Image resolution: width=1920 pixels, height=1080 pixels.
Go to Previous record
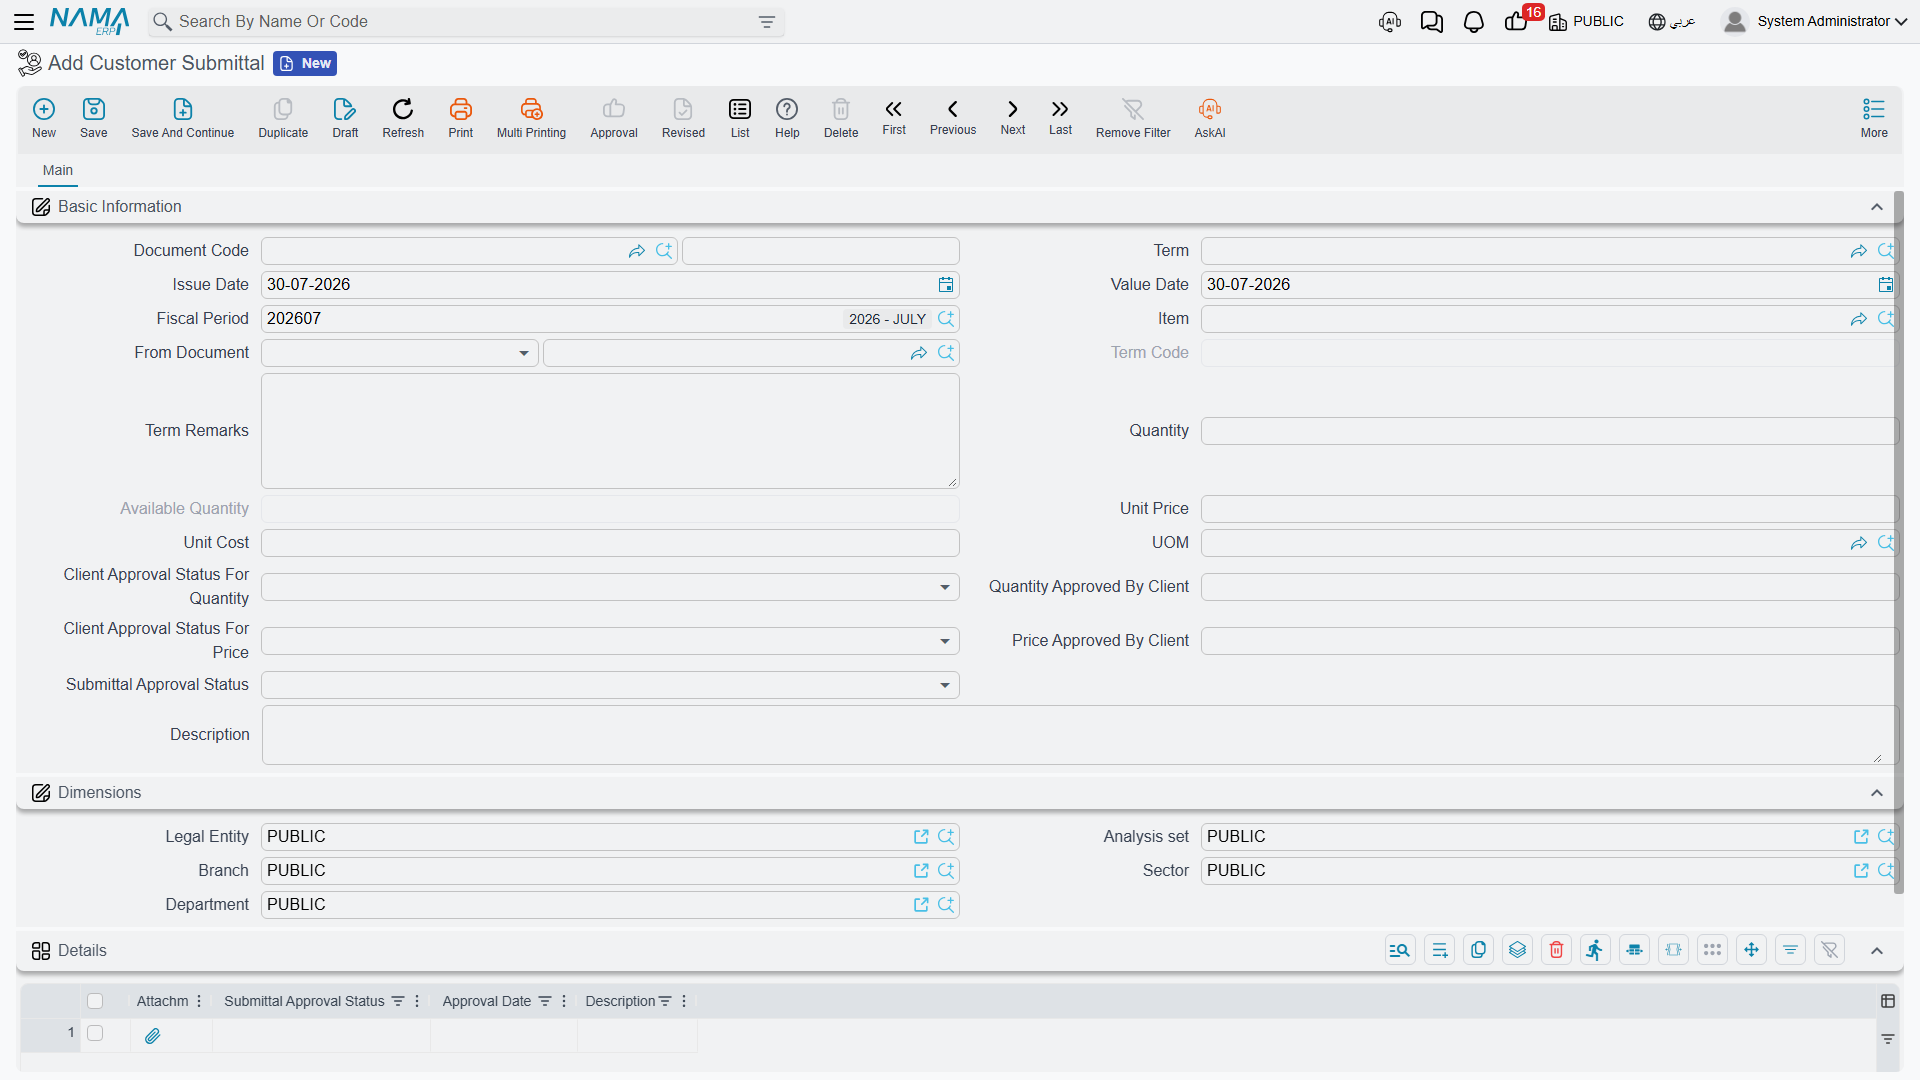(x=953, y=117)
